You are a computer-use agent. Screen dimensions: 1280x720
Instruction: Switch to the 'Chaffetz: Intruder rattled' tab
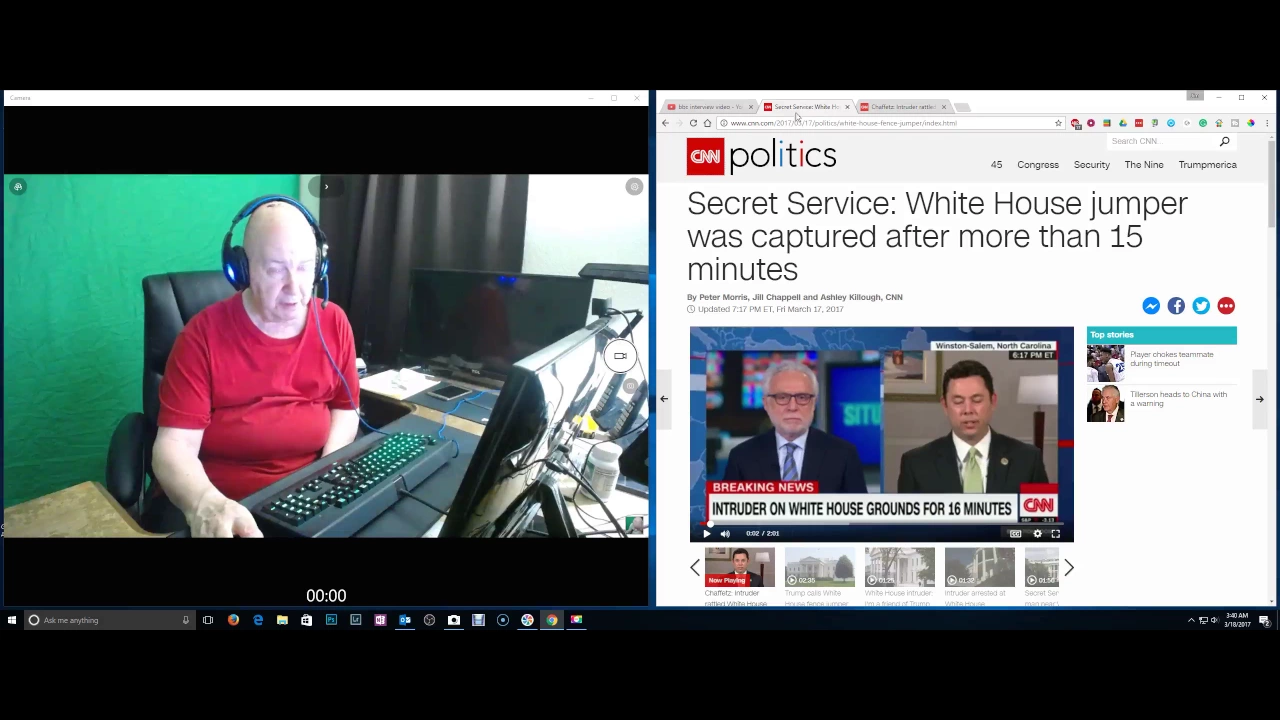pos(903,106)
